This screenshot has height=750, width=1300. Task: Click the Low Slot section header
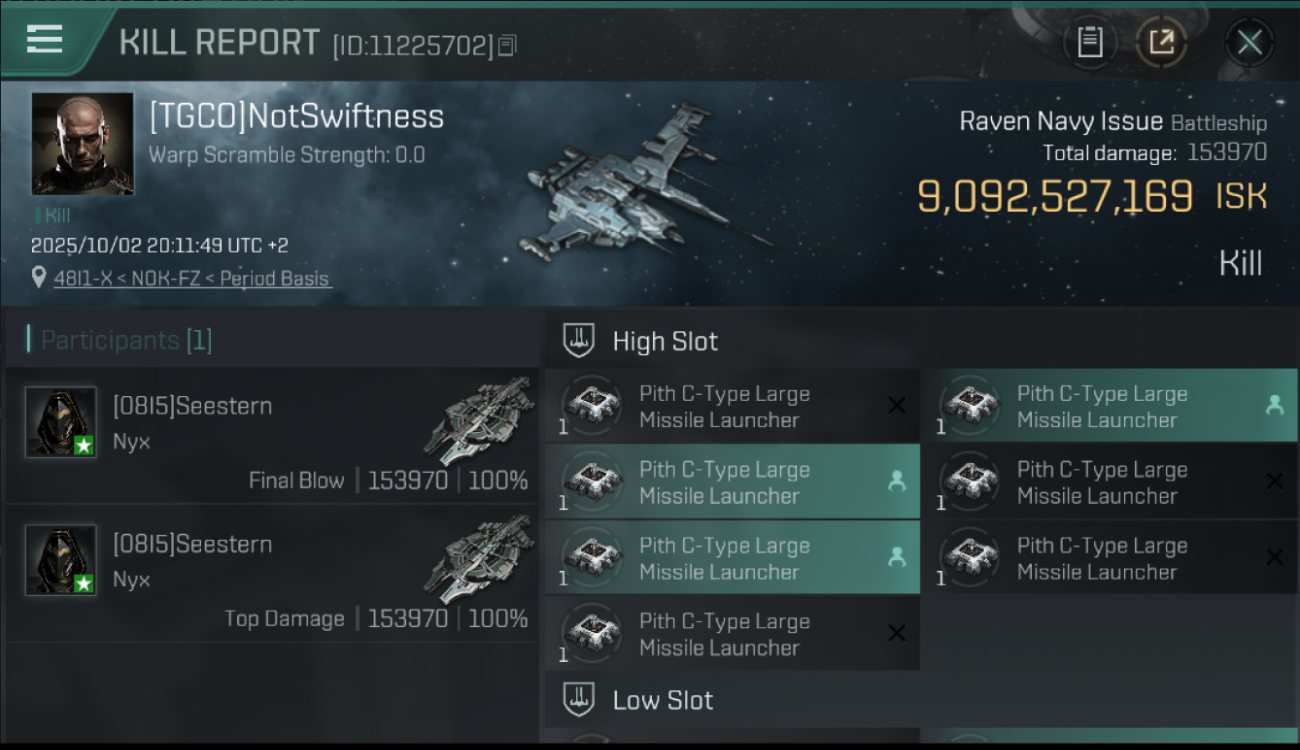coord(662,700)
